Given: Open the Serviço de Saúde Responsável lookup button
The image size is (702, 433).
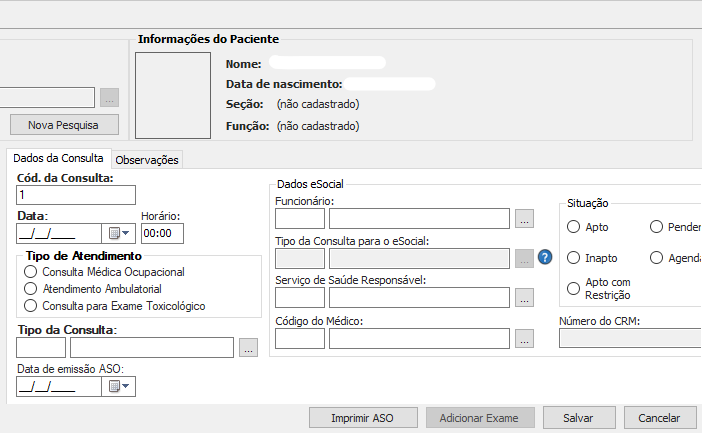Looking at the screenshot, I should click(525, 297).
